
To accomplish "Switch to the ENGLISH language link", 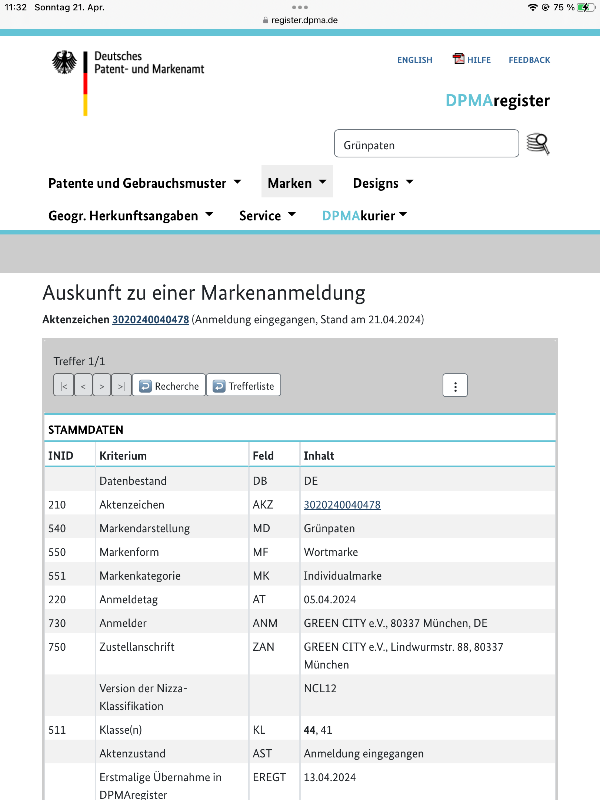I will tap(415, 60).
